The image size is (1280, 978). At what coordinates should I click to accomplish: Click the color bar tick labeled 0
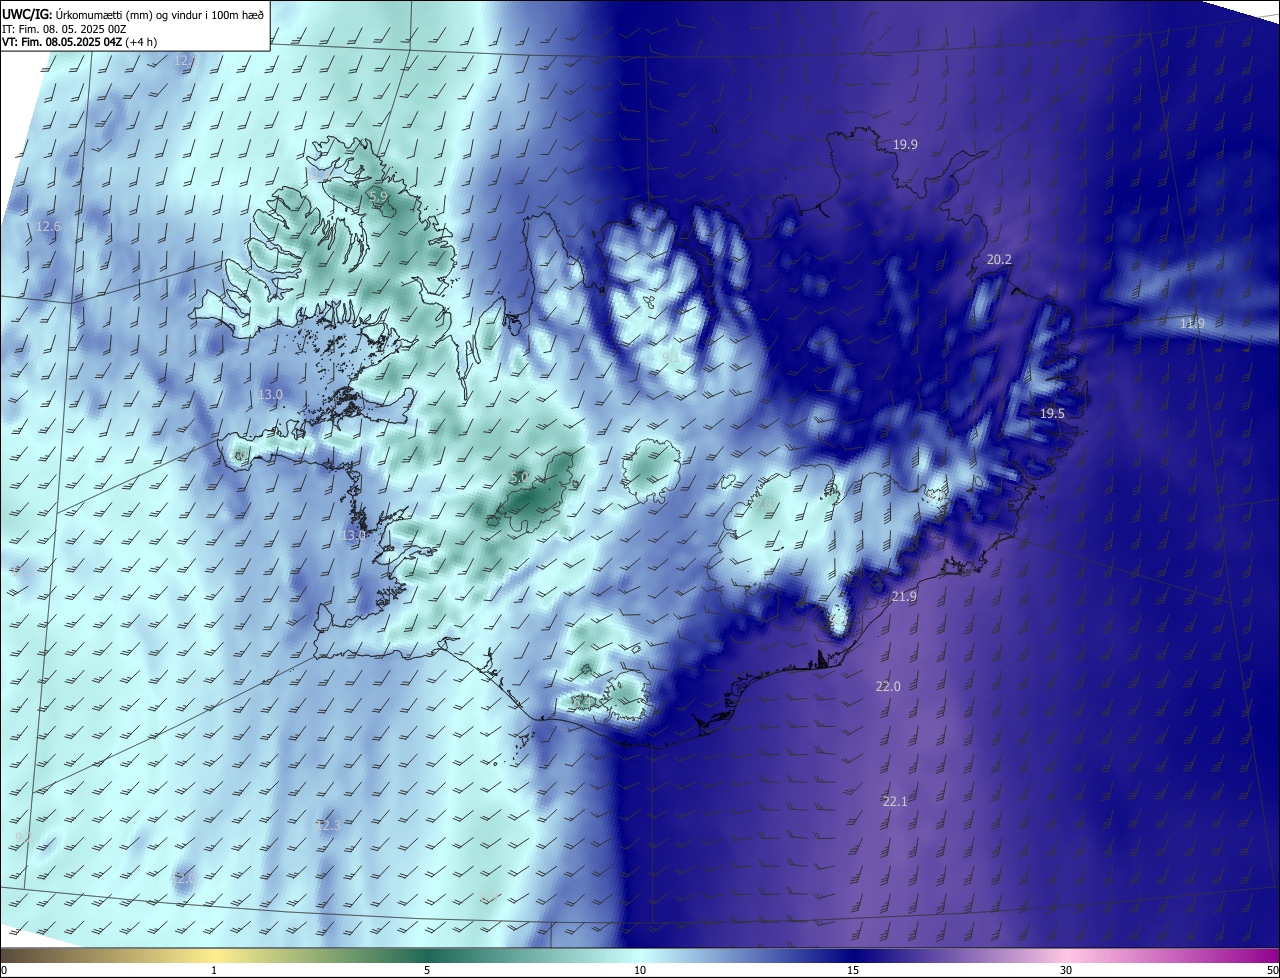pyautogui.click(x=3, y=970)
